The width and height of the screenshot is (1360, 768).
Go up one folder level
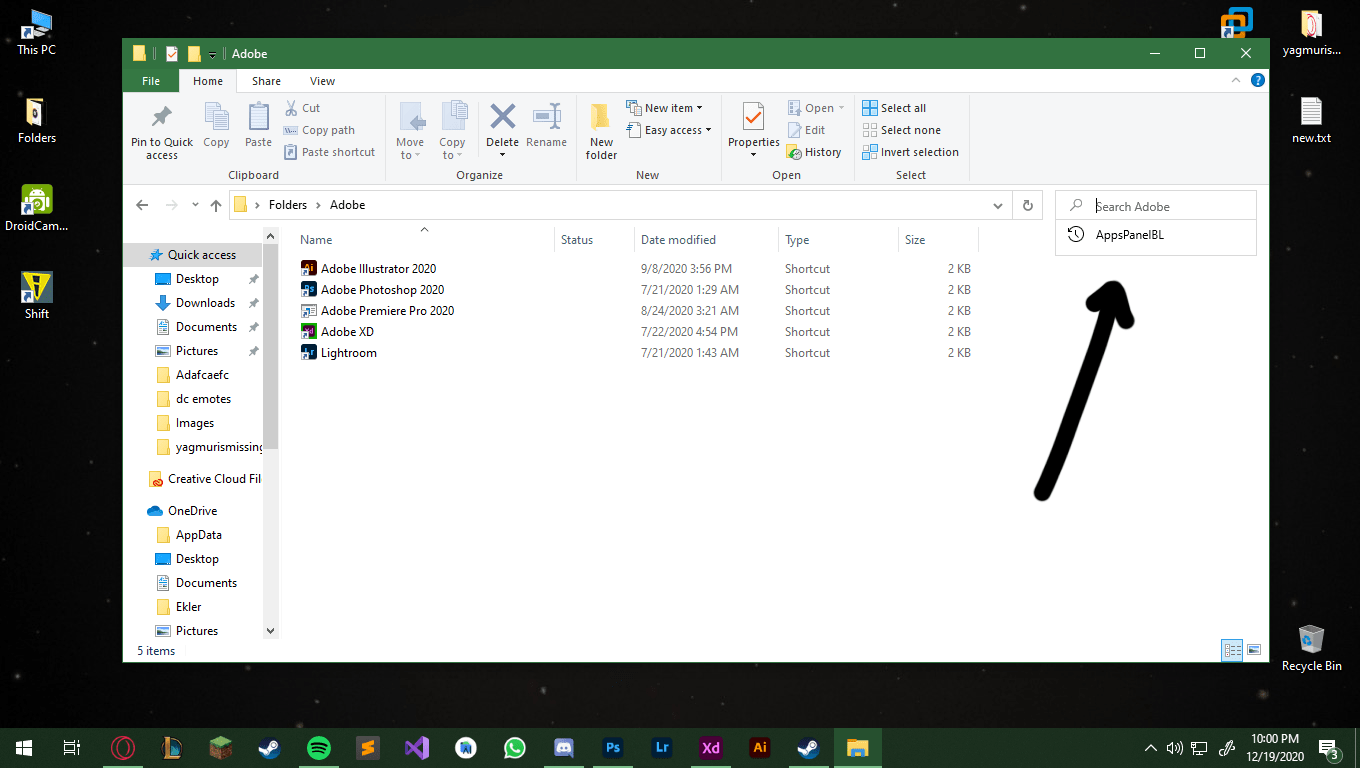tap(215, 205)
